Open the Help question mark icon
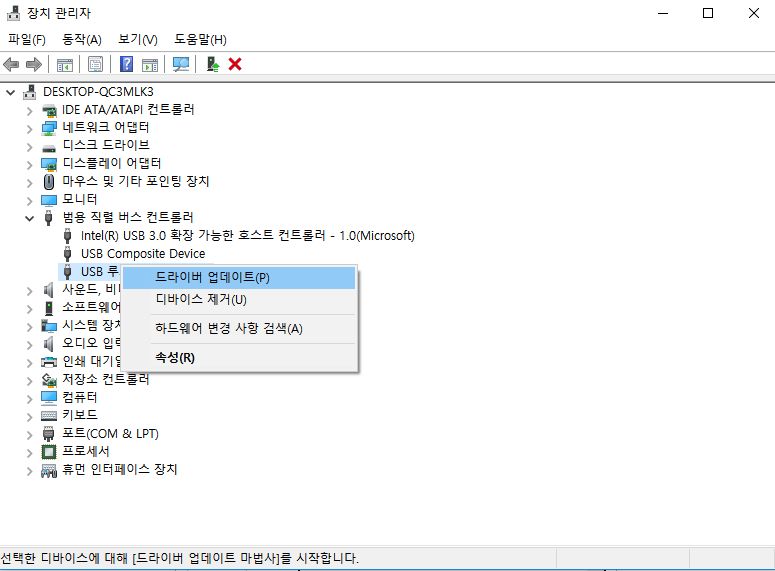This screenshot has width=775, height=571. click(x=127, y=64)
